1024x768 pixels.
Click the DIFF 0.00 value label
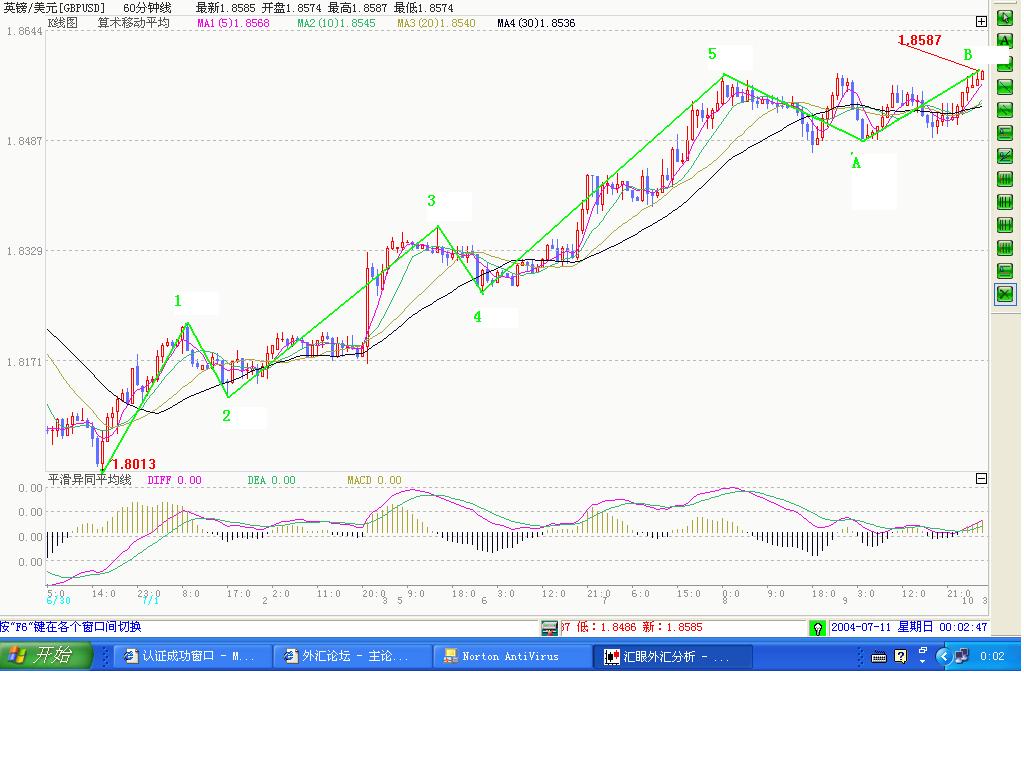coord(174,480)
